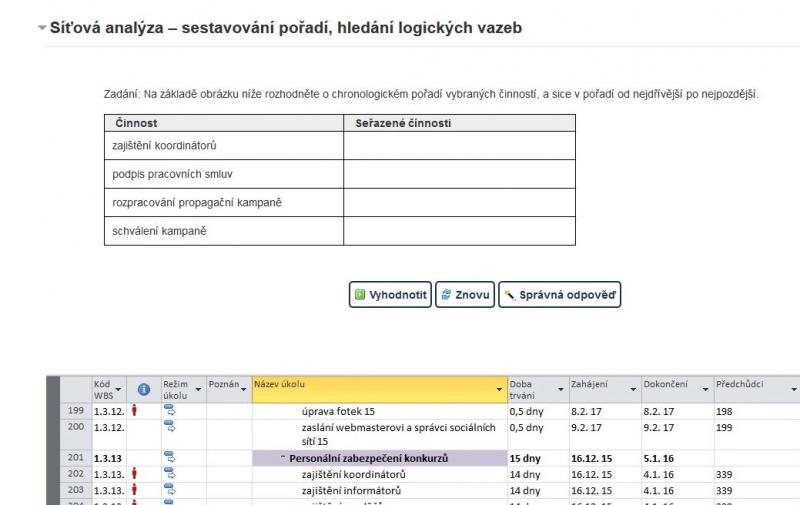The image size is (800, 505).
Task: Open Název úkolu column dropdown
Action: point(499,390)
